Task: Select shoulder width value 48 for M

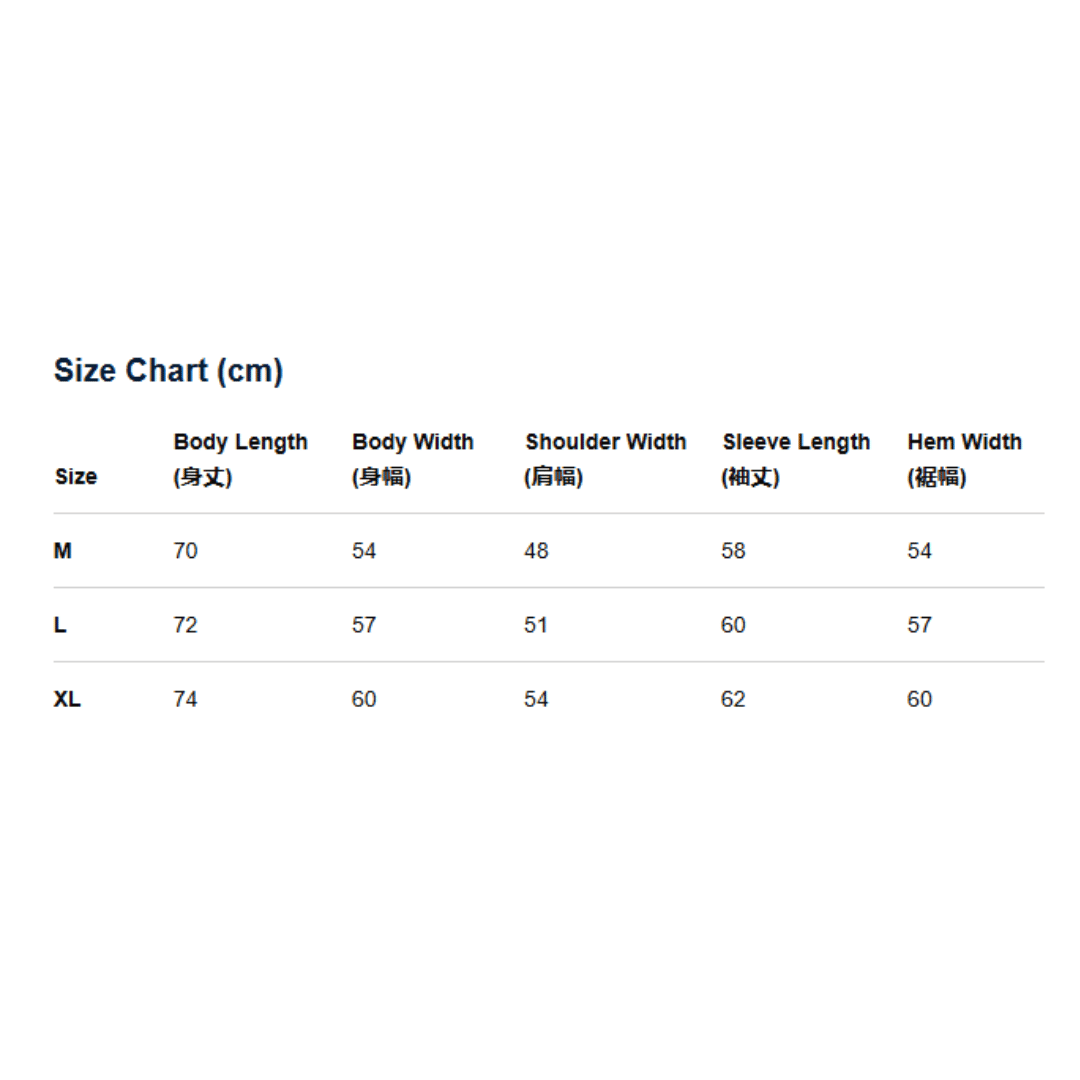Action: click(536, 550)
